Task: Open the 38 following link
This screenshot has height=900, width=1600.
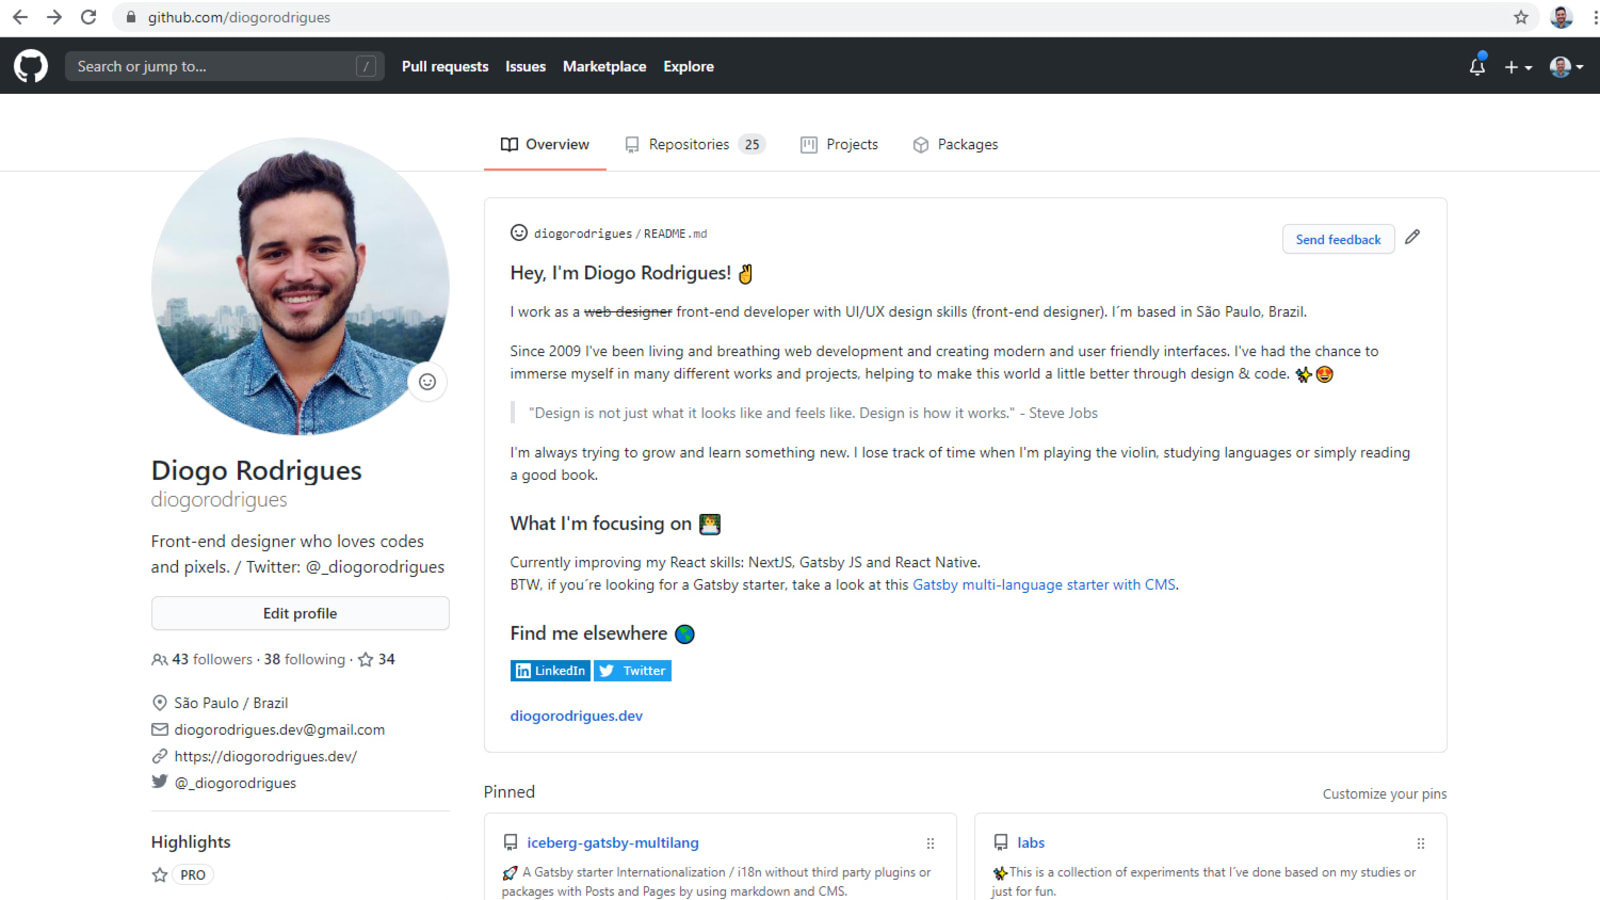Action: [304, 659]
